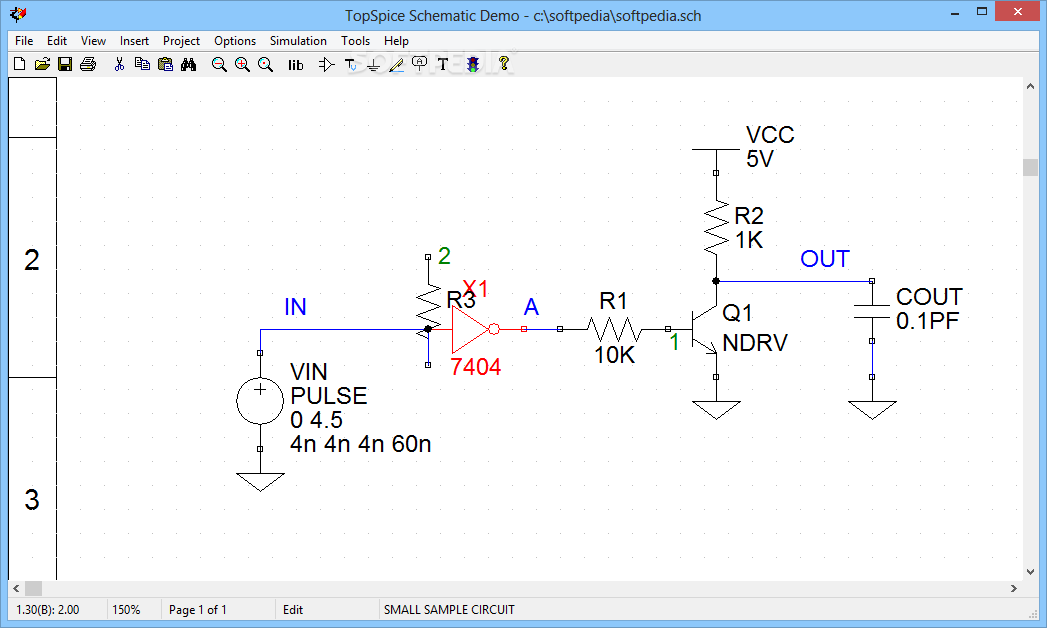This screenshot has width=1047, height=628.
Task: Open the Simulation menu
Action: coord(298,41)
